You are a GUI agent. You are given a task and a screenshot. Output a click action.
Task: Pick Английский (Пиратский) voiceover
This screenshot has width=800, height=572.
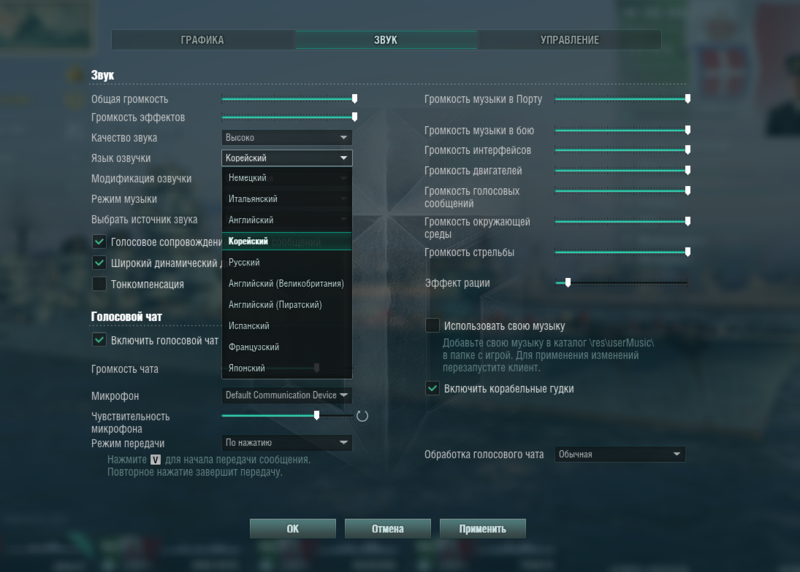click(287, 305)
